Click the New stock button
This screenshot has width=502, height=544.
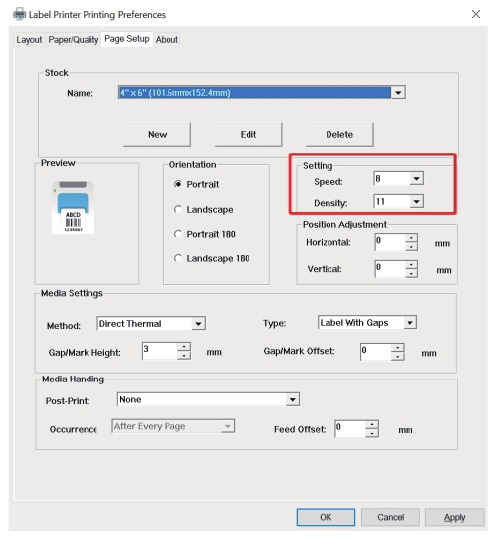point(157,134)
